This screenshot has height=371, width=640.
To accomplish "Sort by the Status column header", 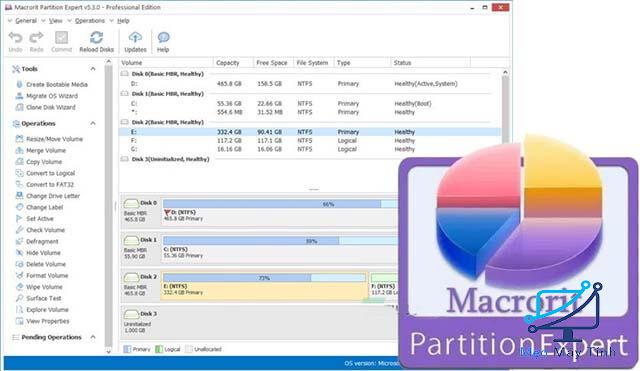I will point(430,63).
